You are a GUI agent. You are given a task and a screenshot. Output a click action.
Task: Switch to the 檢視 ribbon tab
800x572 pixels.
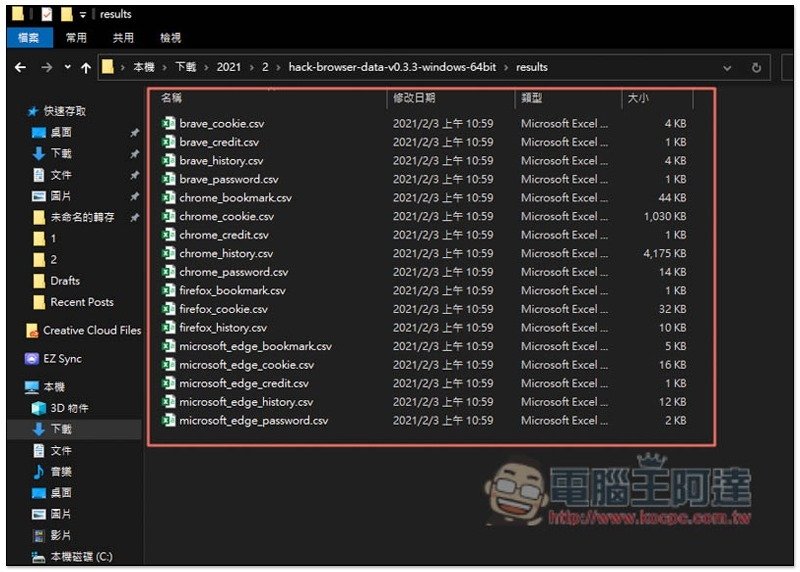[x=171, y=38]
